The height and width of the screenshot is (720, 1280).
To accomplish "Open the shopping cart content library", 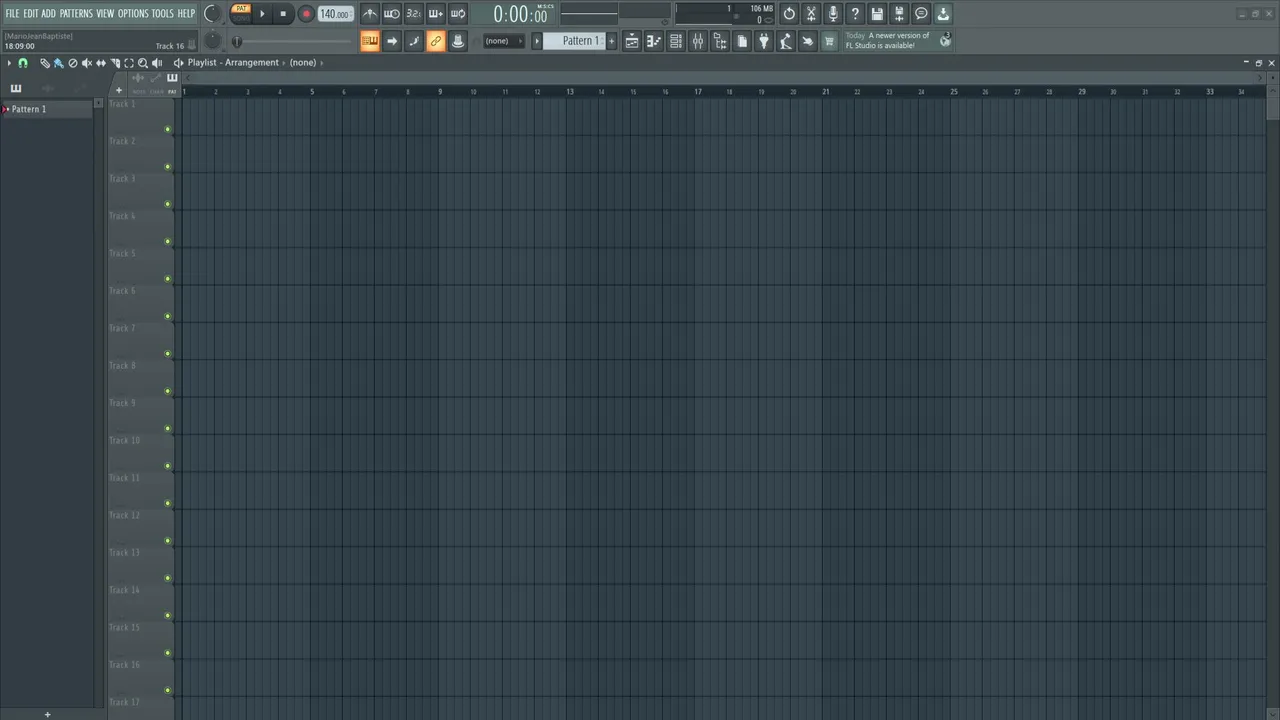I will point(829,41).
